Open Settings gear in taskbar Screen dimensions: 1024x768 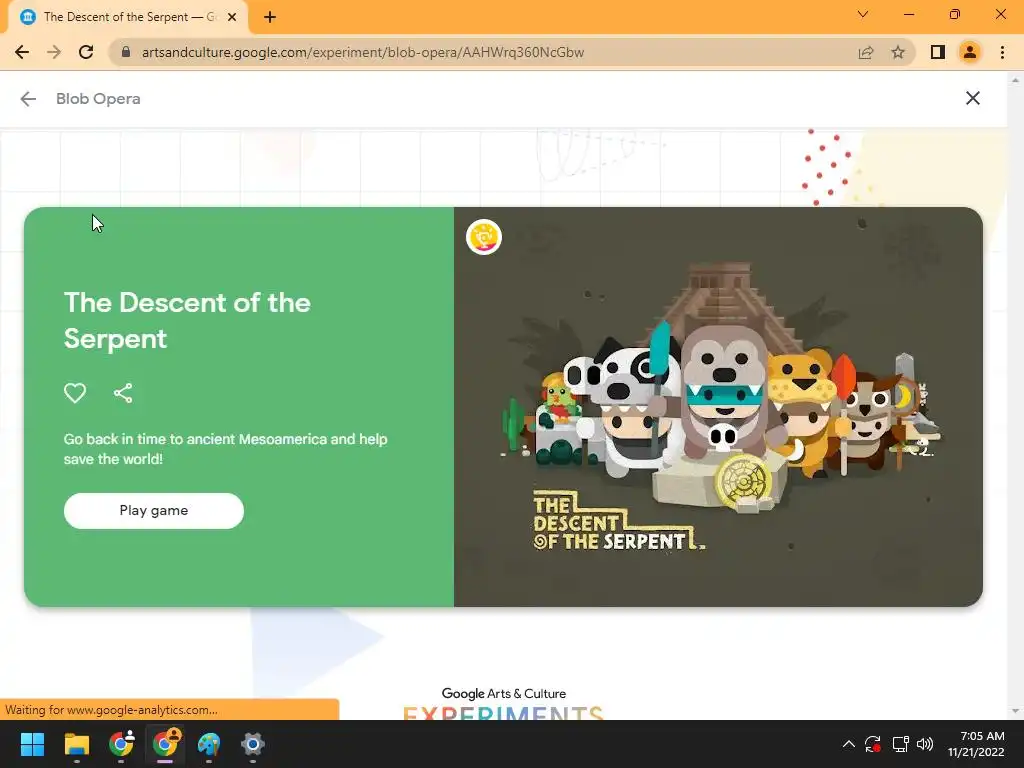(x=253, y=744)
